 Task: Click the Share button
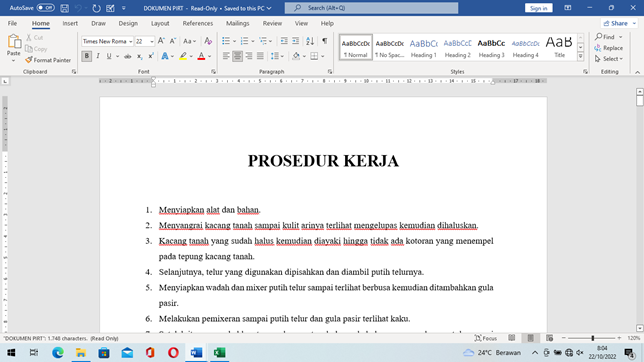[x=619, y=23]
